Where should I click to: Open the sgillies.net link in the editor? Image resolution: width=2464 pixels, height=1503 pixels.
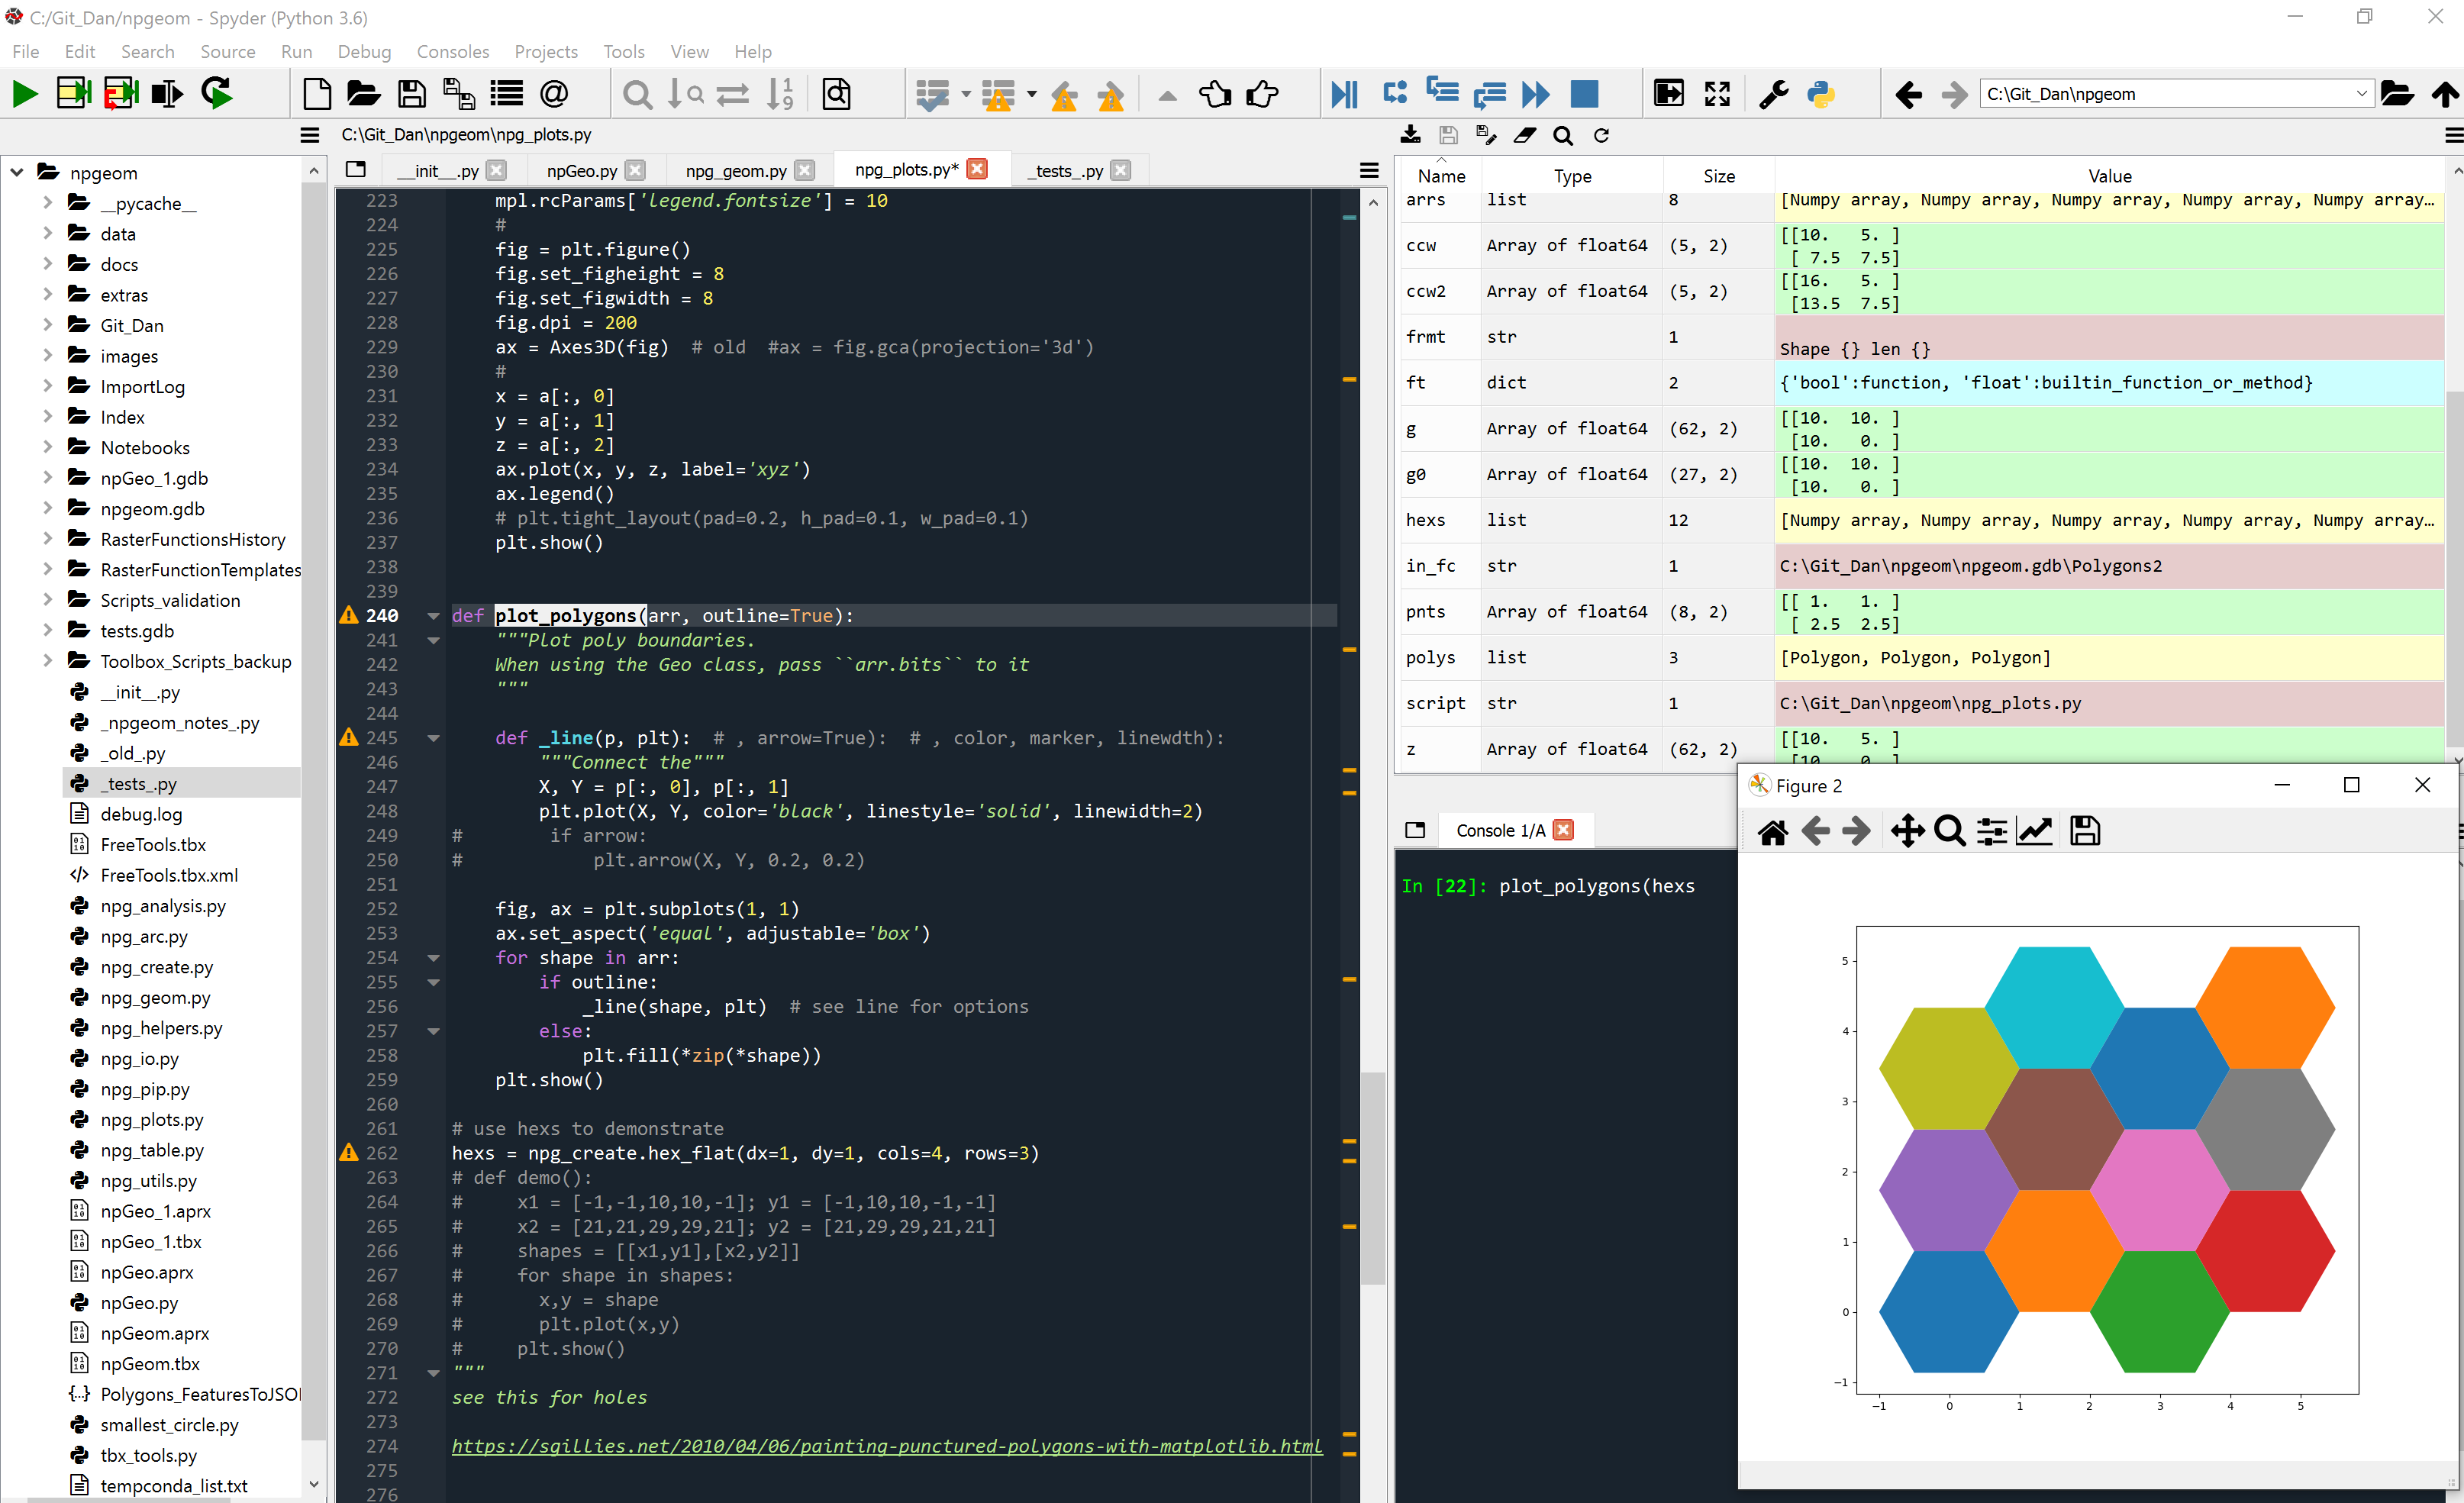887,1446
